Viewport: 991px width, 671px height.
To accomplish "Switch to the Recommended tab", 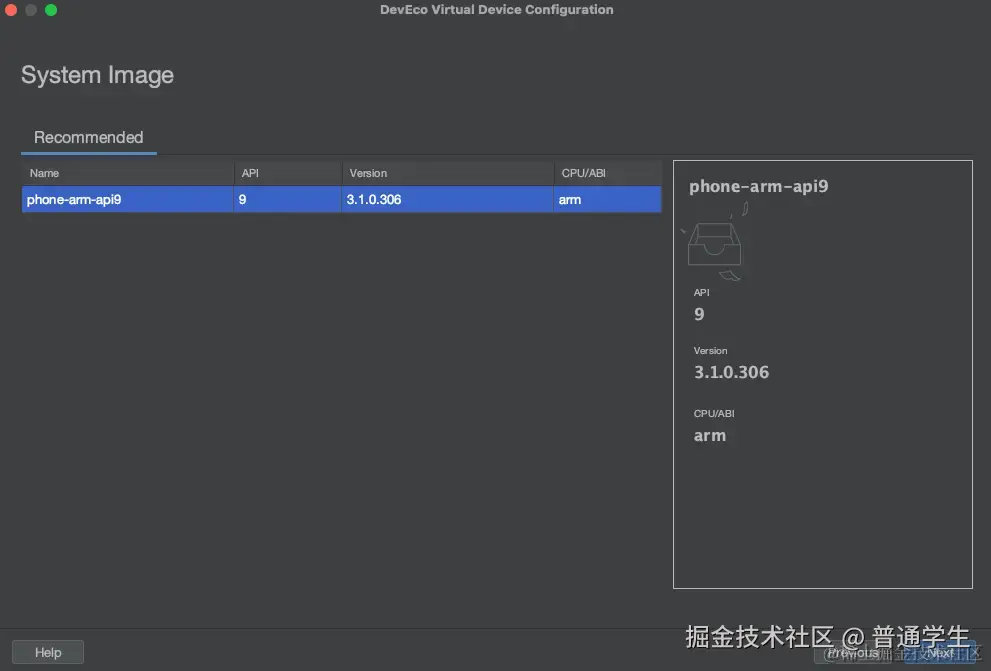I will click(x=88, y=138).
